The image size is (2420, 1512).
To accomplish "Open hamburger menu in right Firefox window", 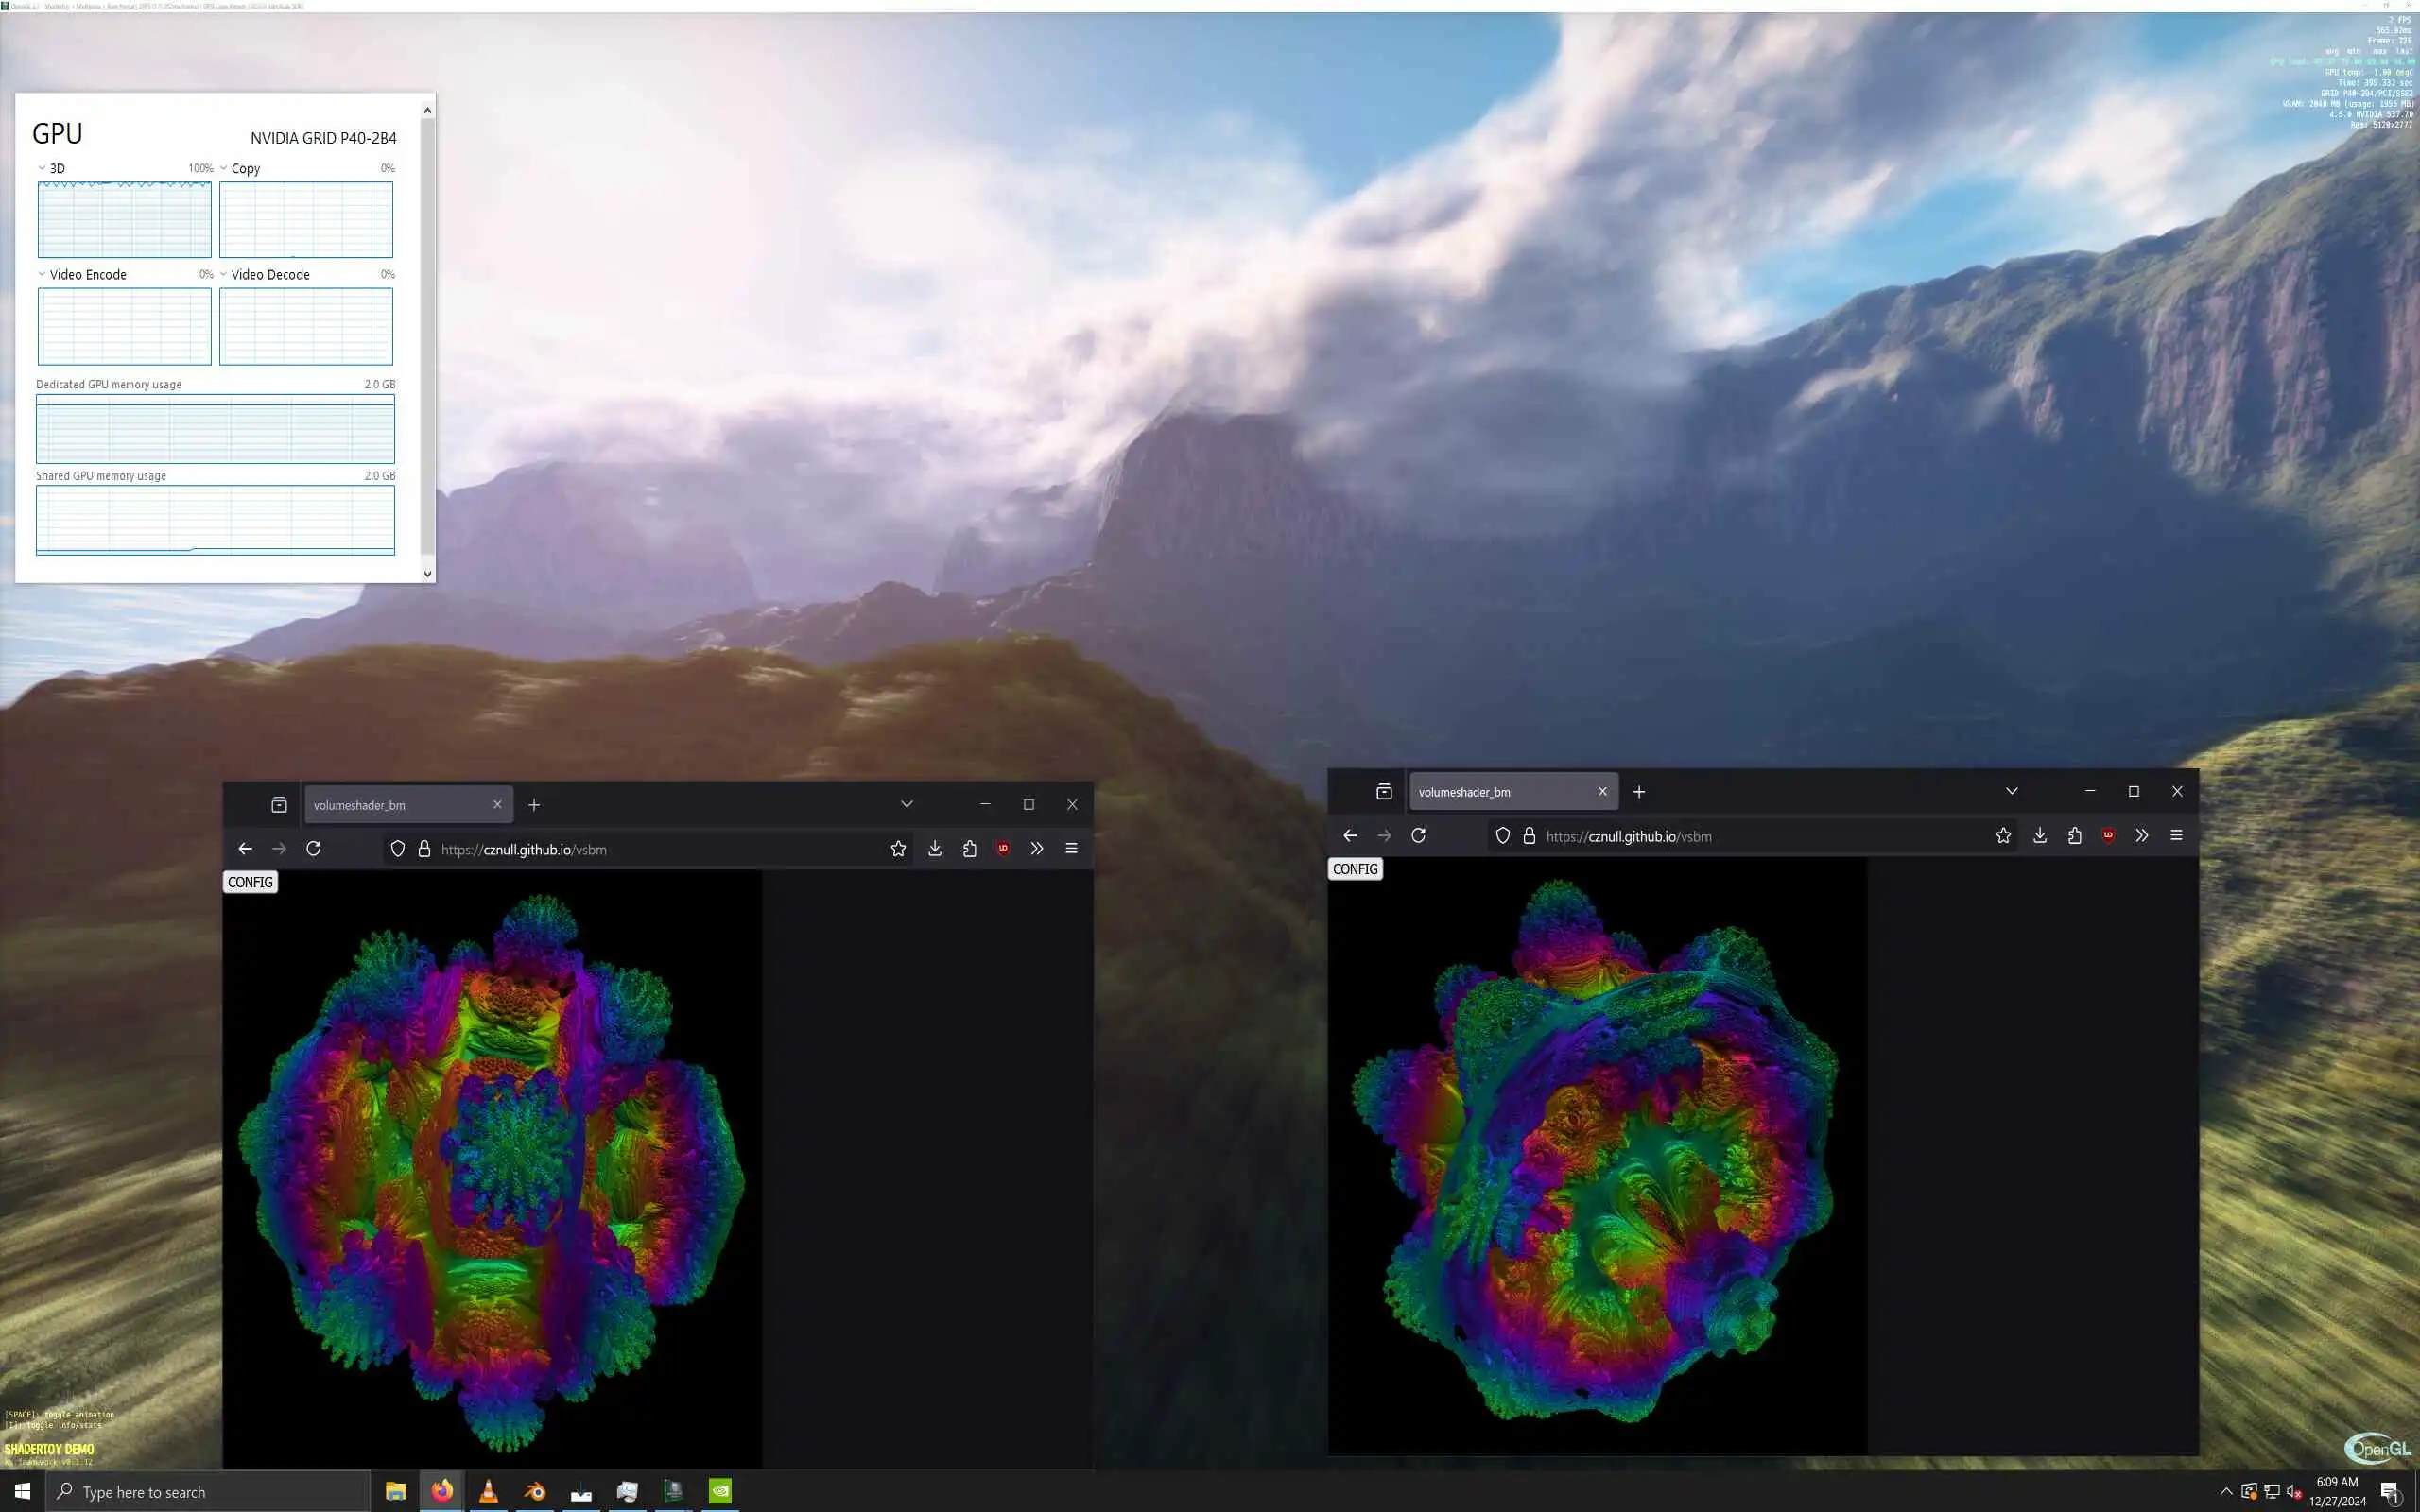I will click(2176, 835).
